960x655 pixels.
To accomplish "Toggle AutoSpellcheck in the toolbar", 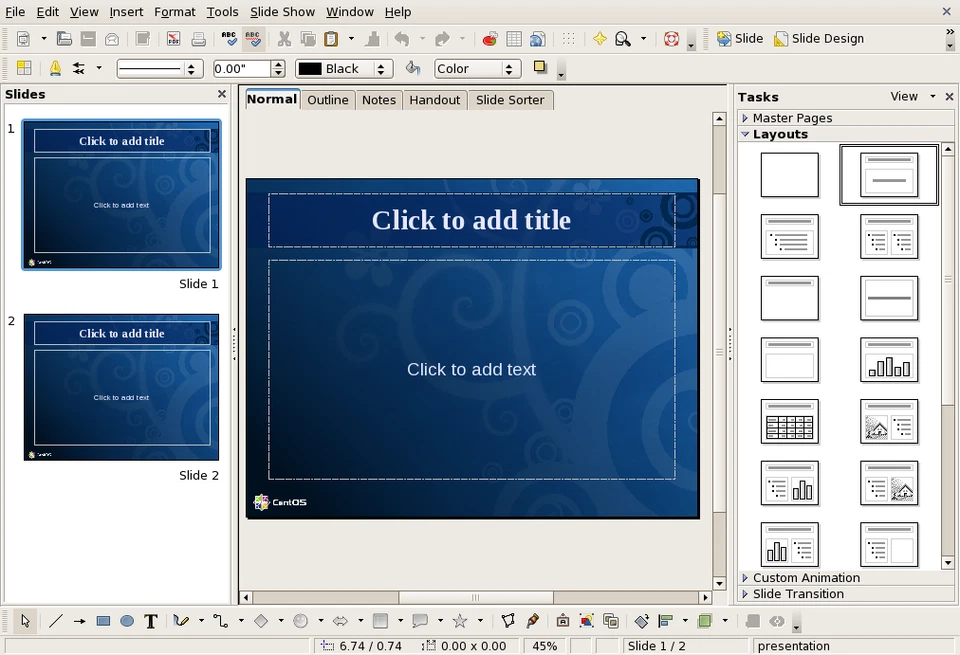I will click(x=253, y=39).
